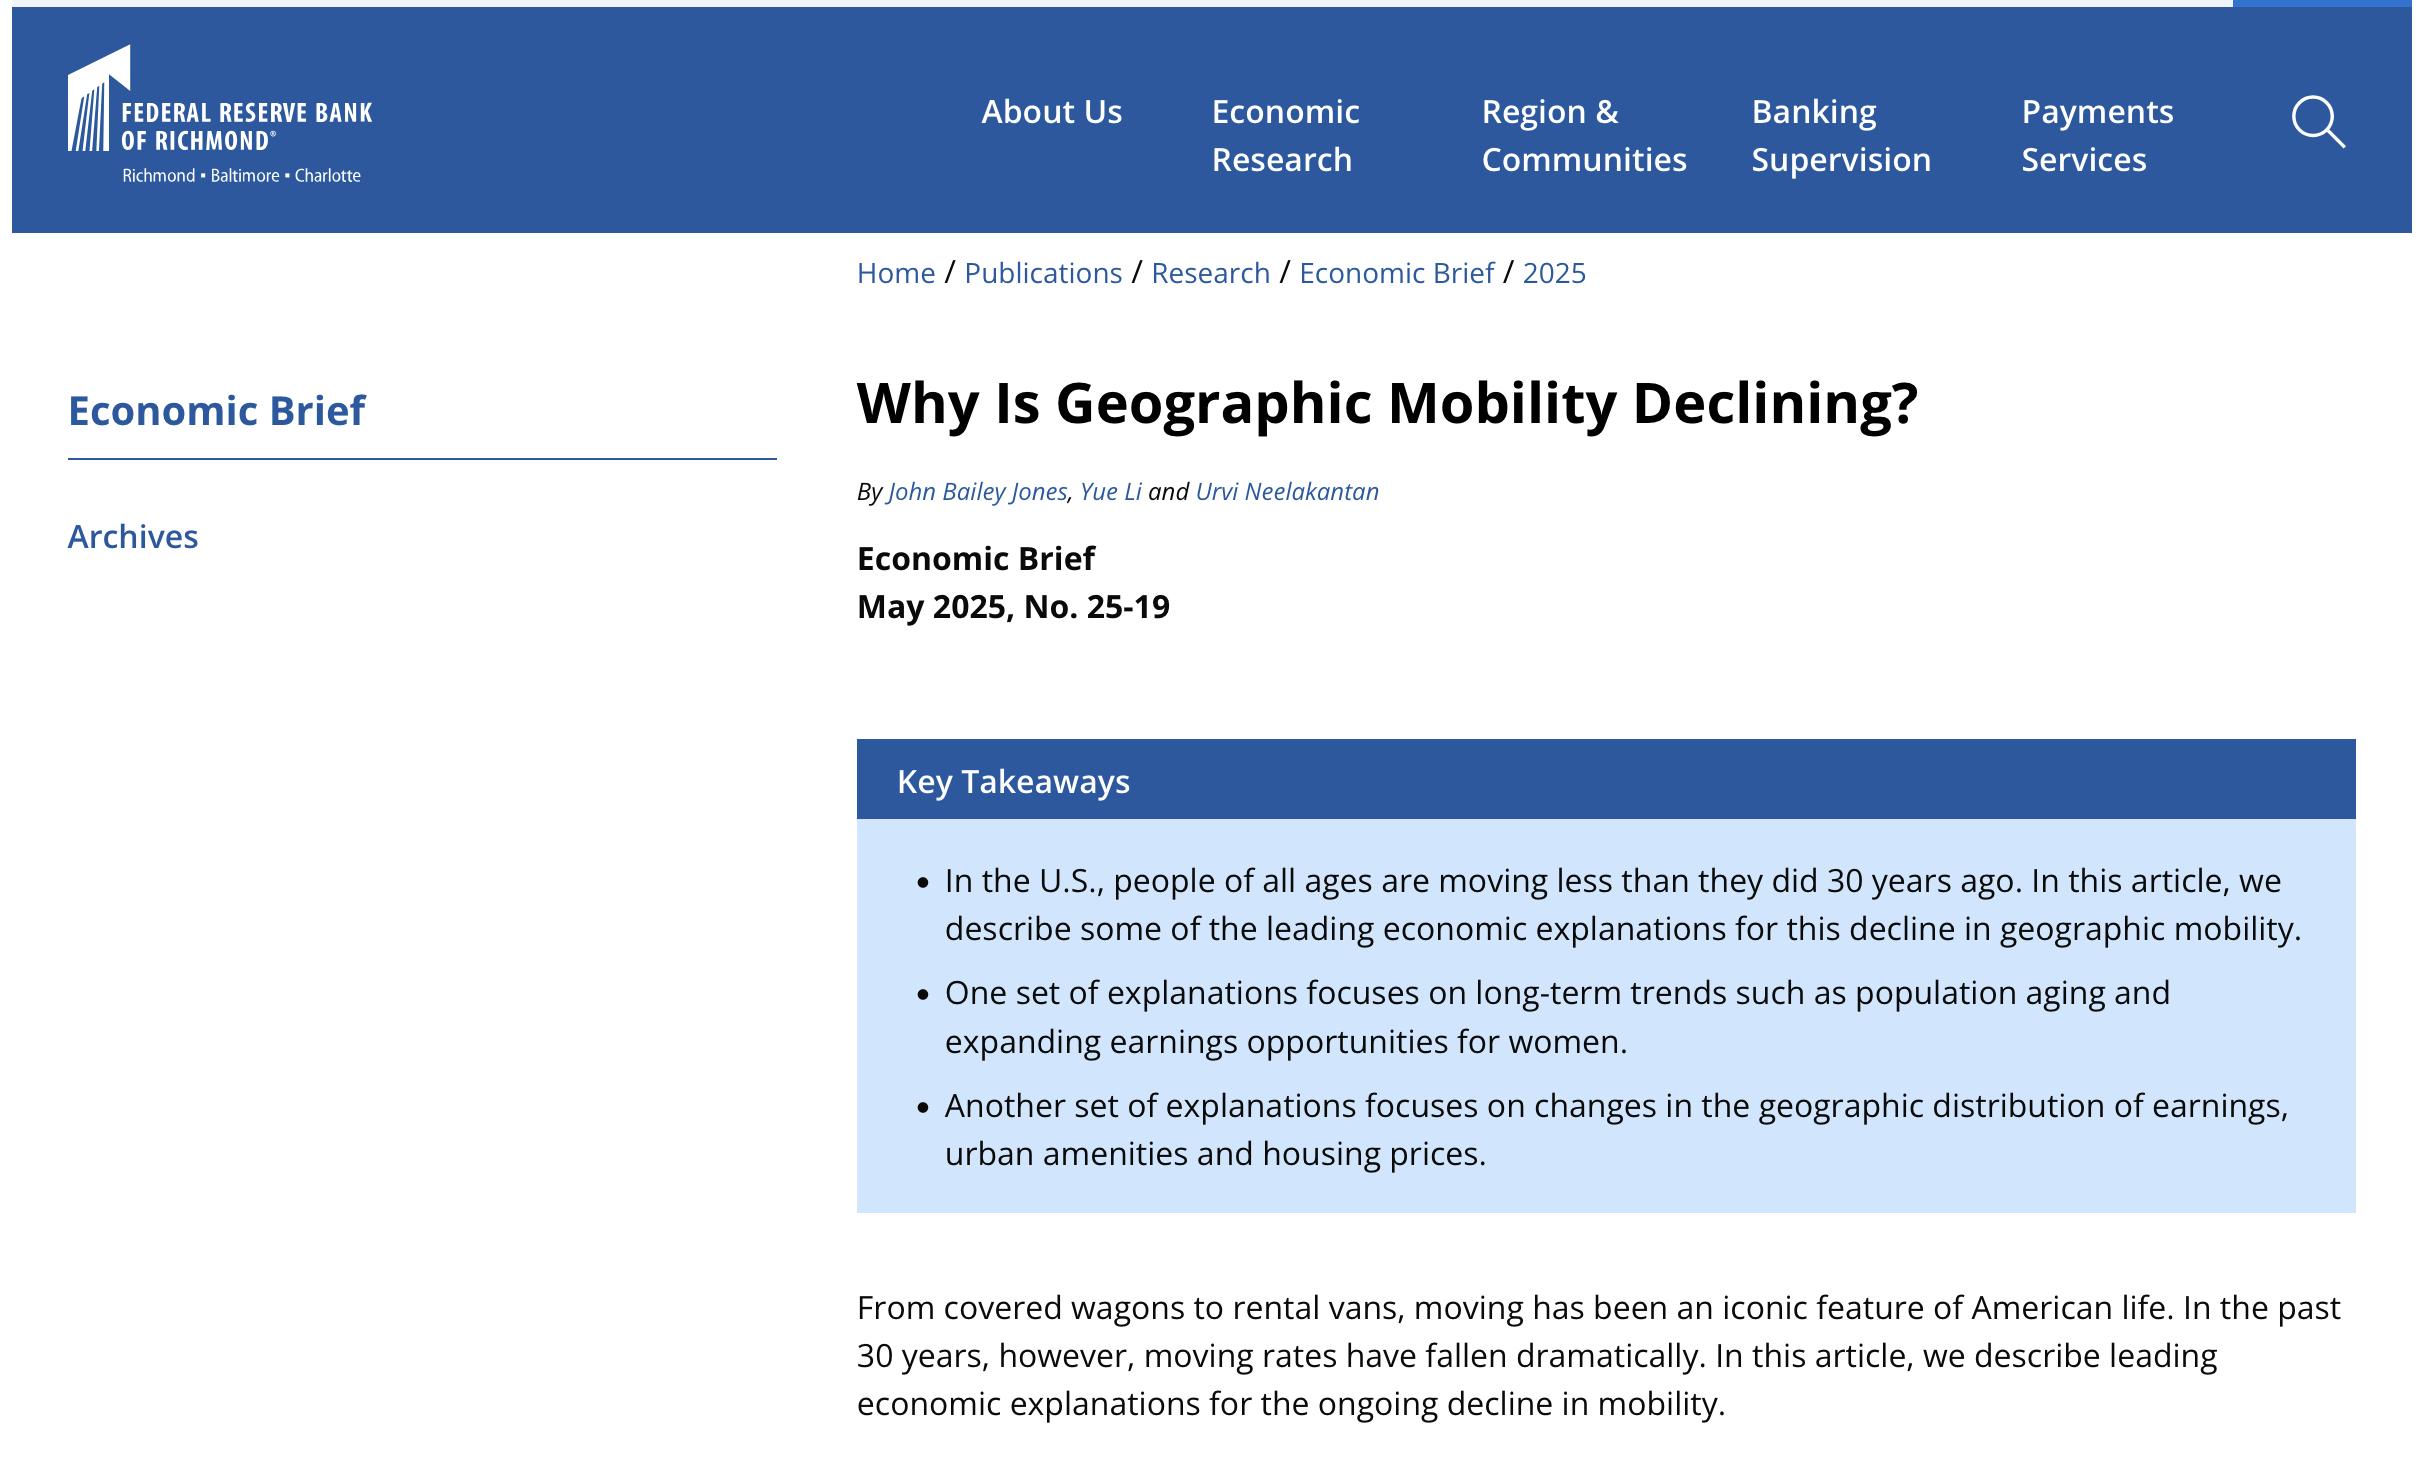Click the search magnifying glass icon

coord(2317,122)
